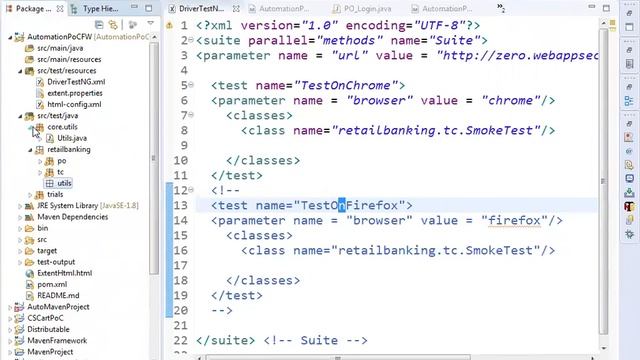Collapse the TestOnChrome test fold on line 5
640x360 pixels.
[x=191, y=85]
